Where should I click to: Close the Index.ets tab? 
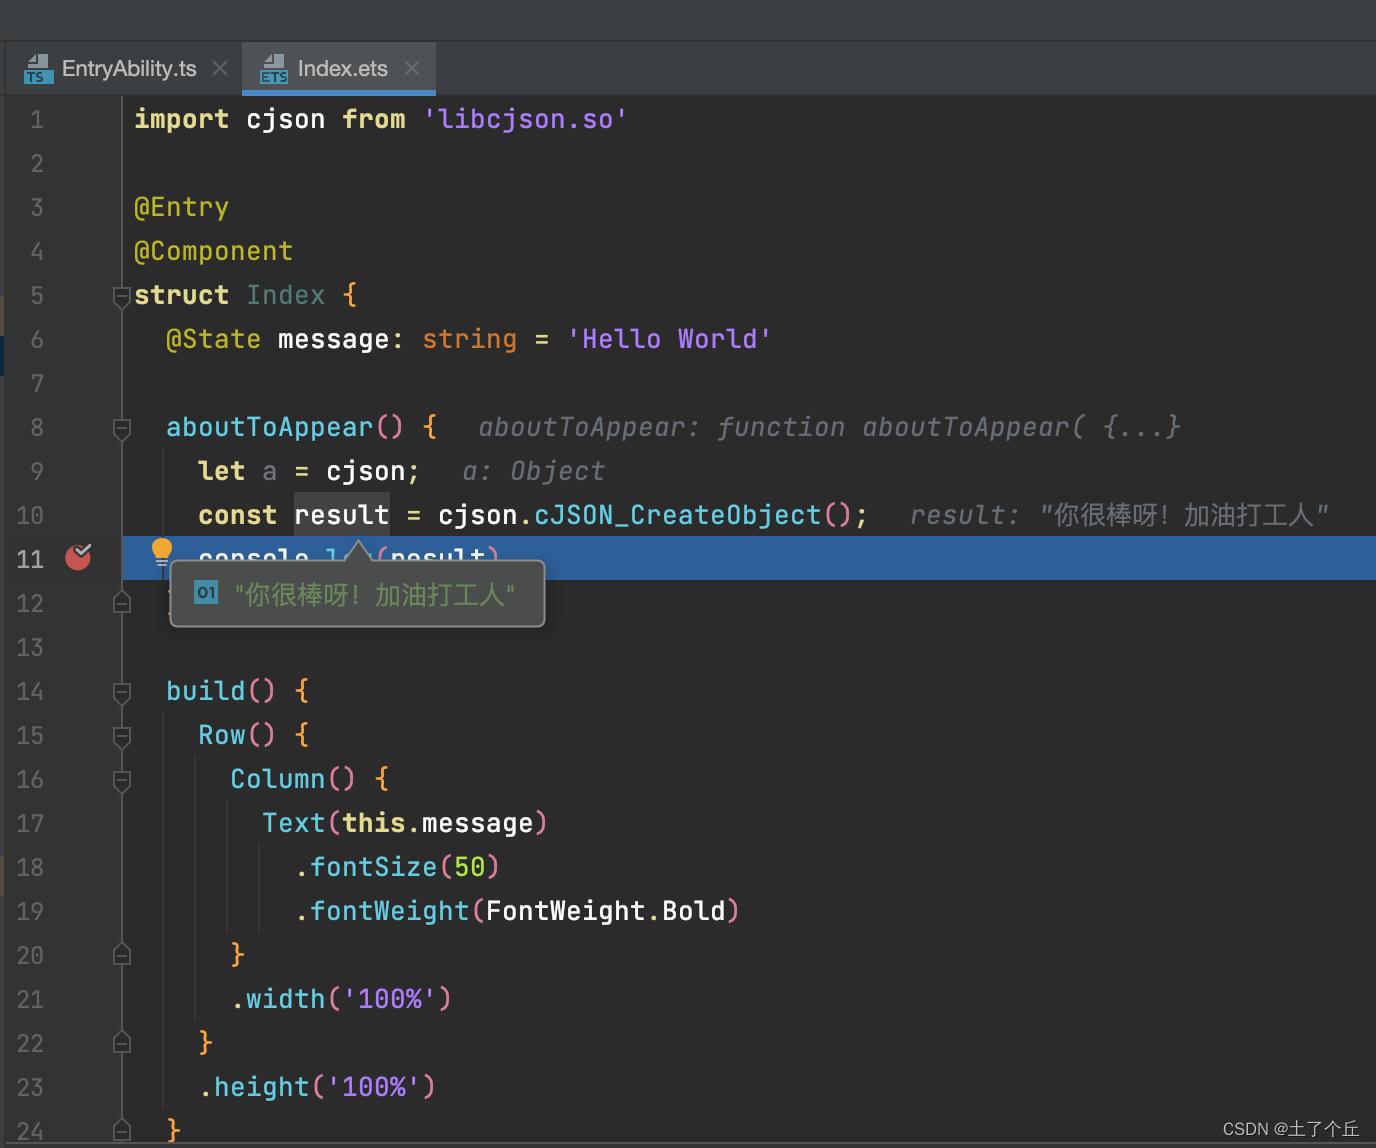tap(412, 68)
